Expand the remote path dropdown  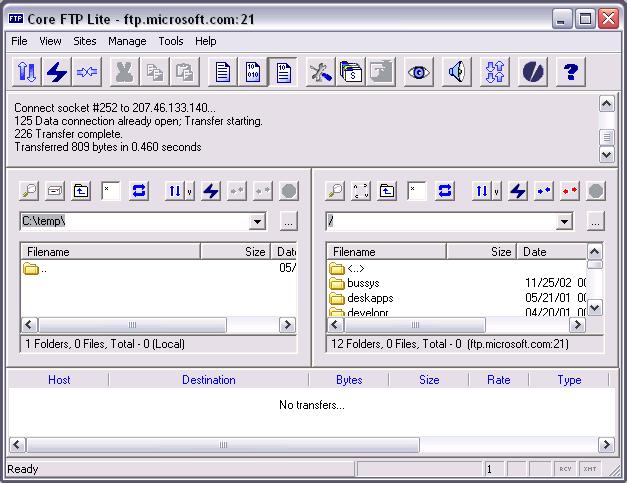click(x=565, y=222)
